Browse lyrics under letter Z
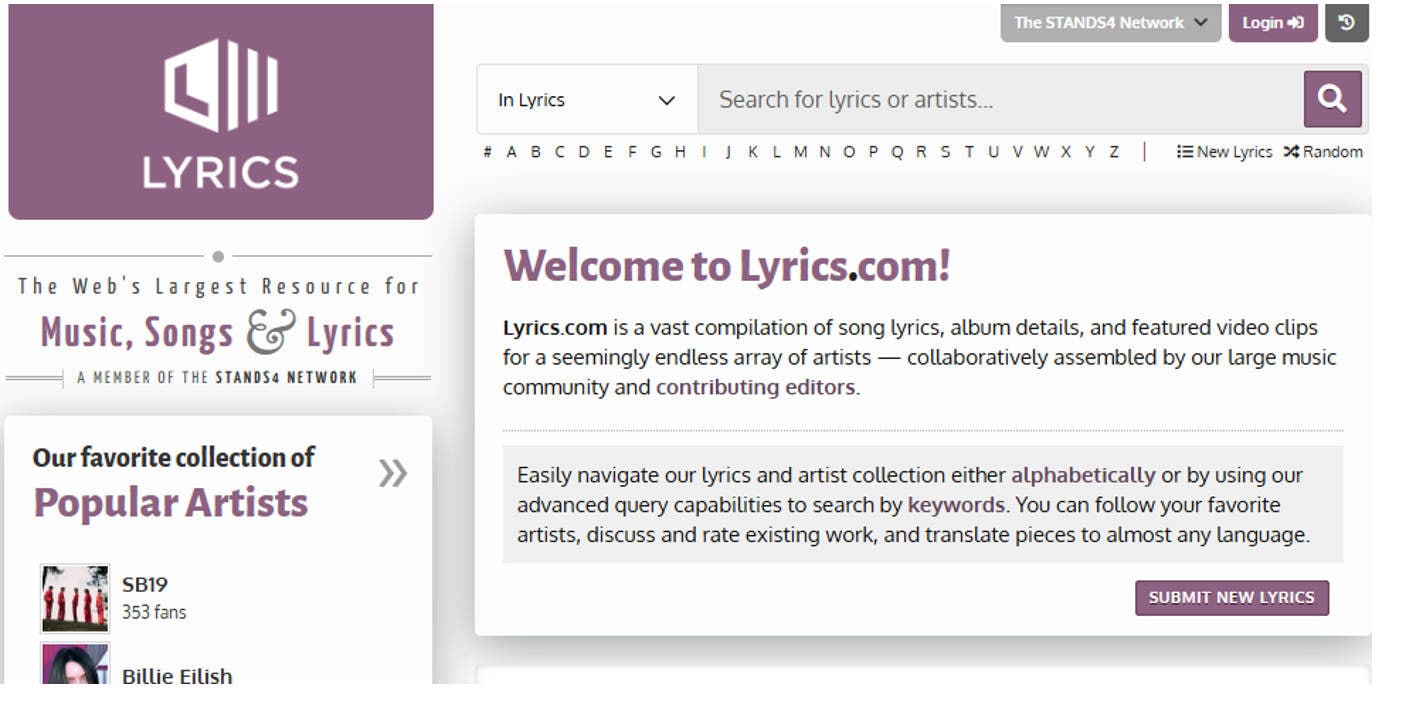Screen dimensions: 1410x702 coord(1114,152)
